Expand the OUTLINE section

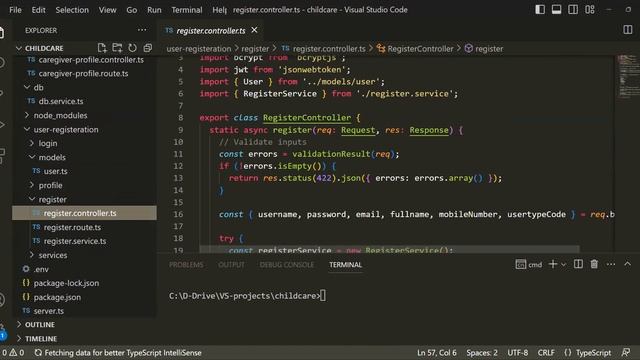(x=36, y=324)
